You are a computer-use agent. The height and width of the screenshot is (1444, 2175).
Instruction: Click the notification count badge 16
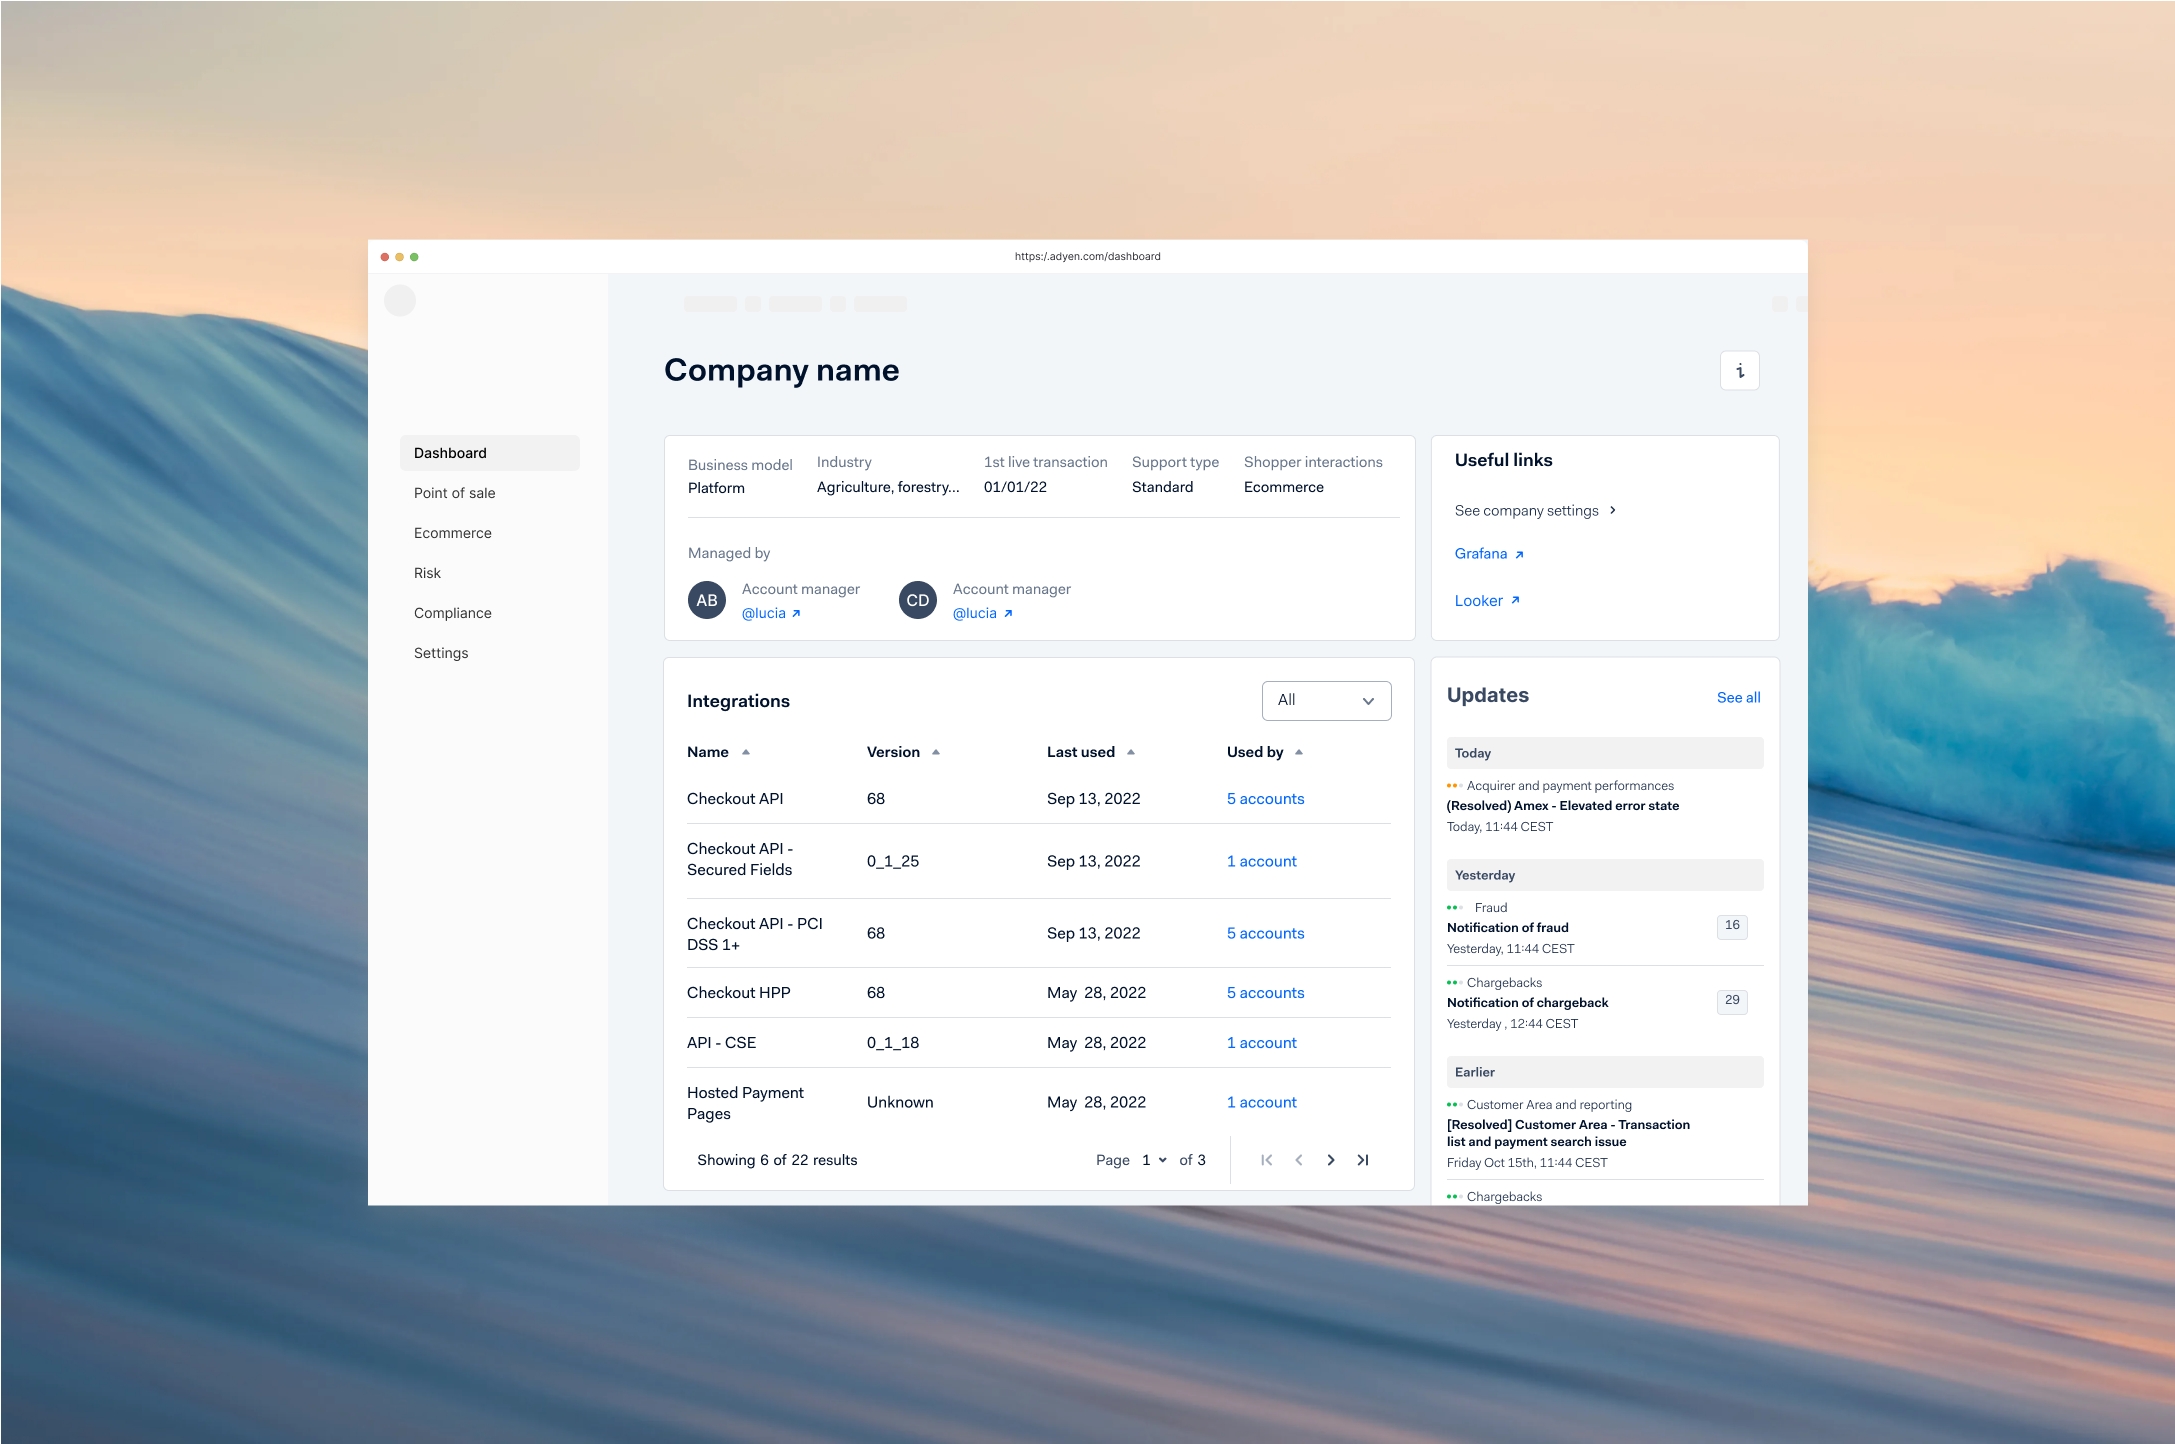click(1731, 926)
